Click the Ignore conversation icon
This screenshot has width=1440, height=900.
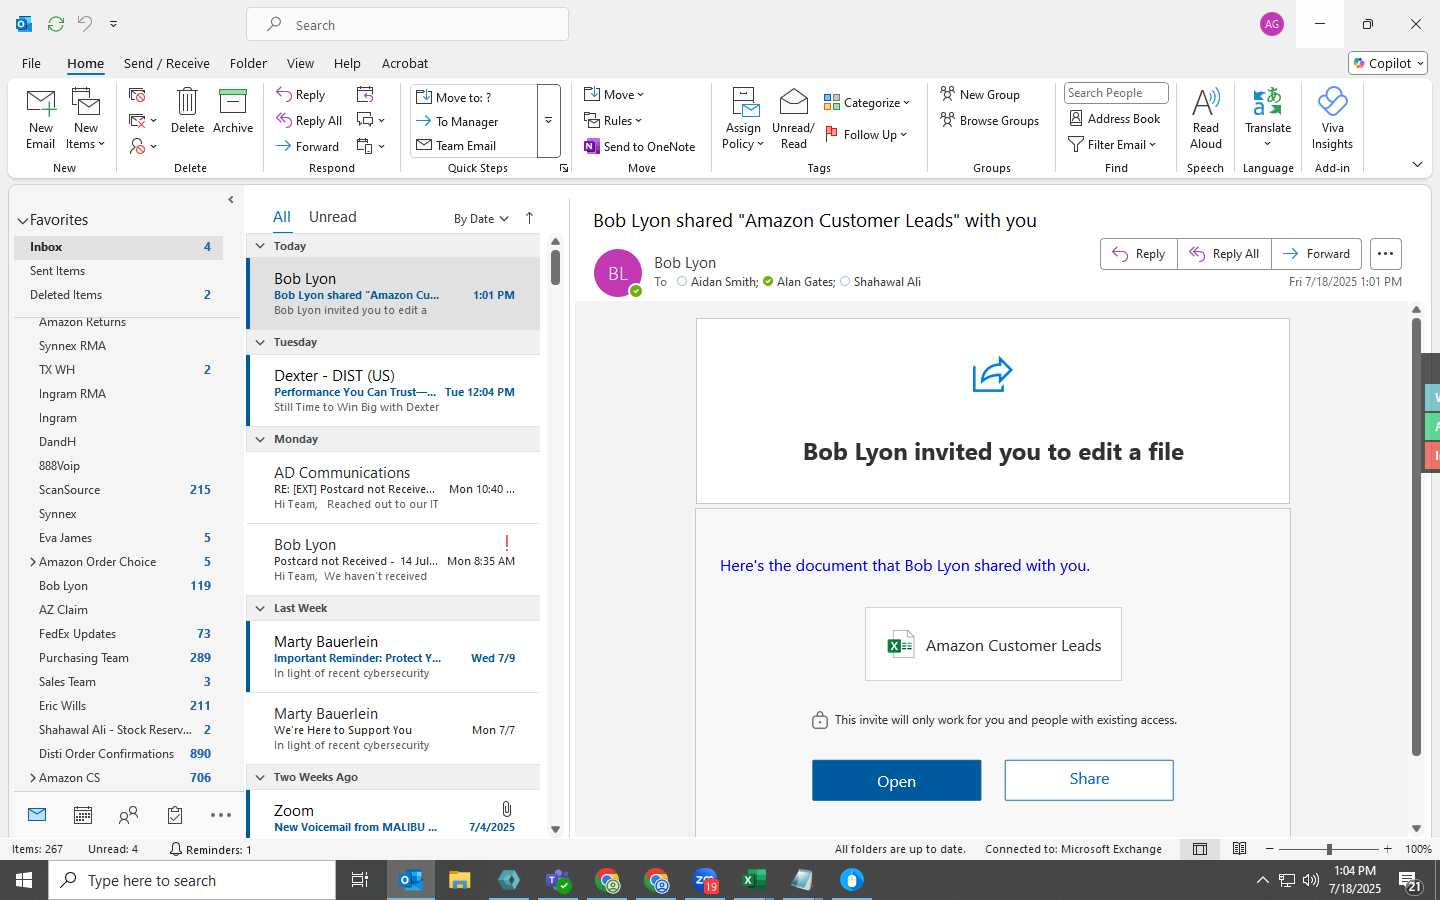pos(137,94)
